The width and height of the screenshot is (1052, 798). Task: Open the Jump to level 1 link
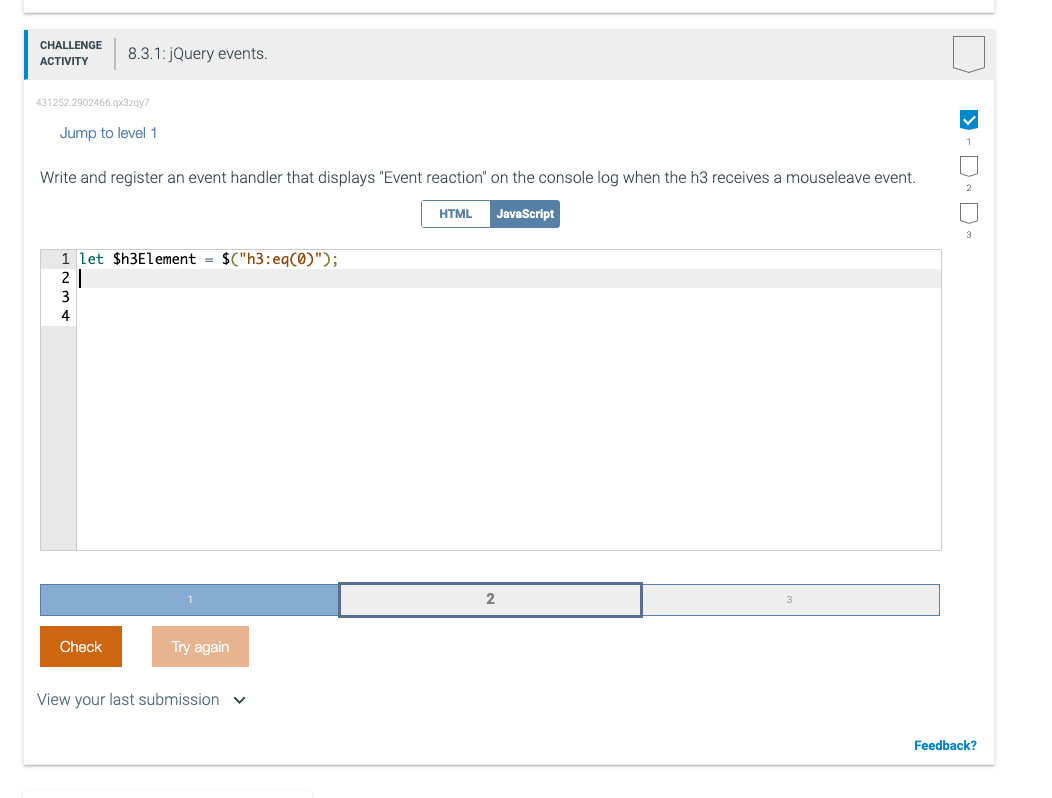point(108,132)
